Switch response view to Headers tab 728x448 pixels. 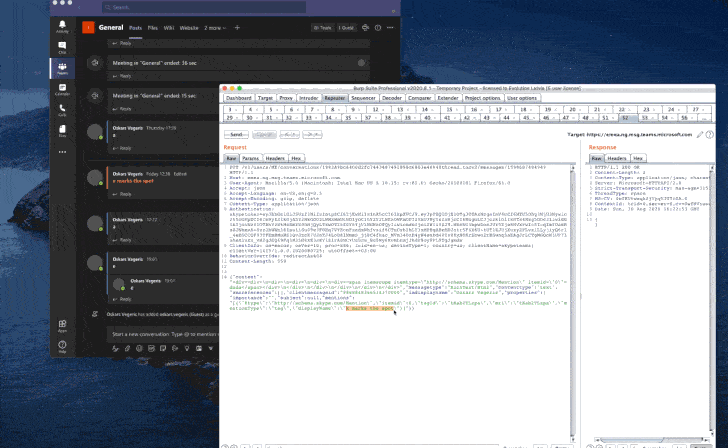pyautogui.click(x=617, y=158)
